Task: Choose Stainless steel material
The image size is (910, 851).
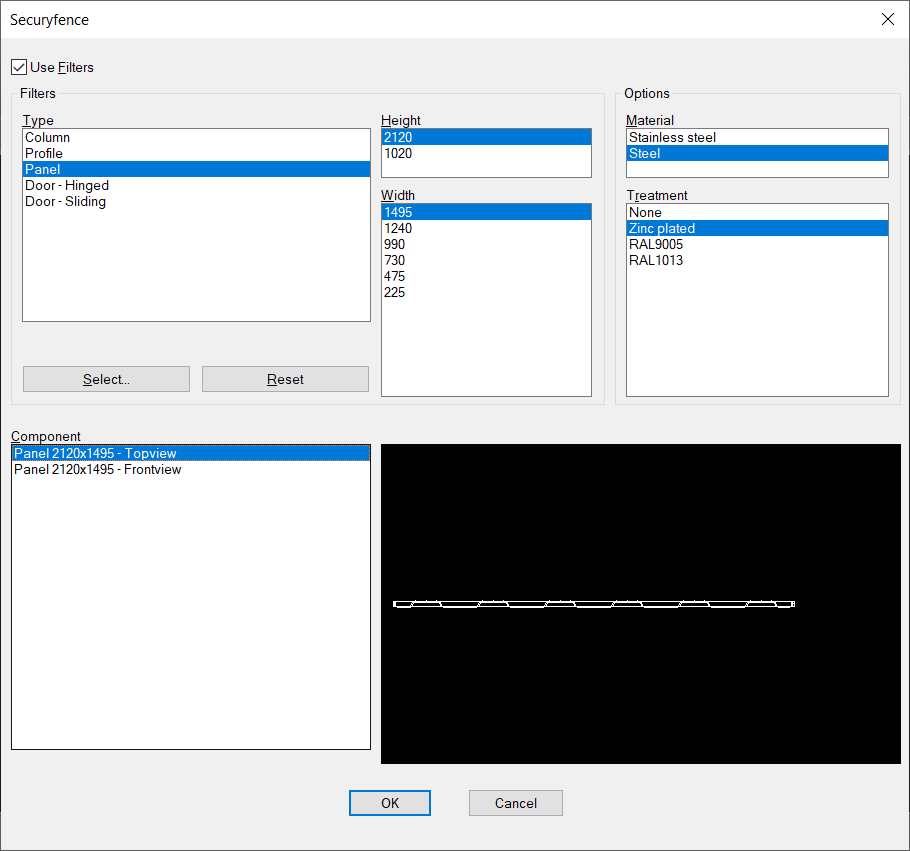Action: (x=757, y=138)
